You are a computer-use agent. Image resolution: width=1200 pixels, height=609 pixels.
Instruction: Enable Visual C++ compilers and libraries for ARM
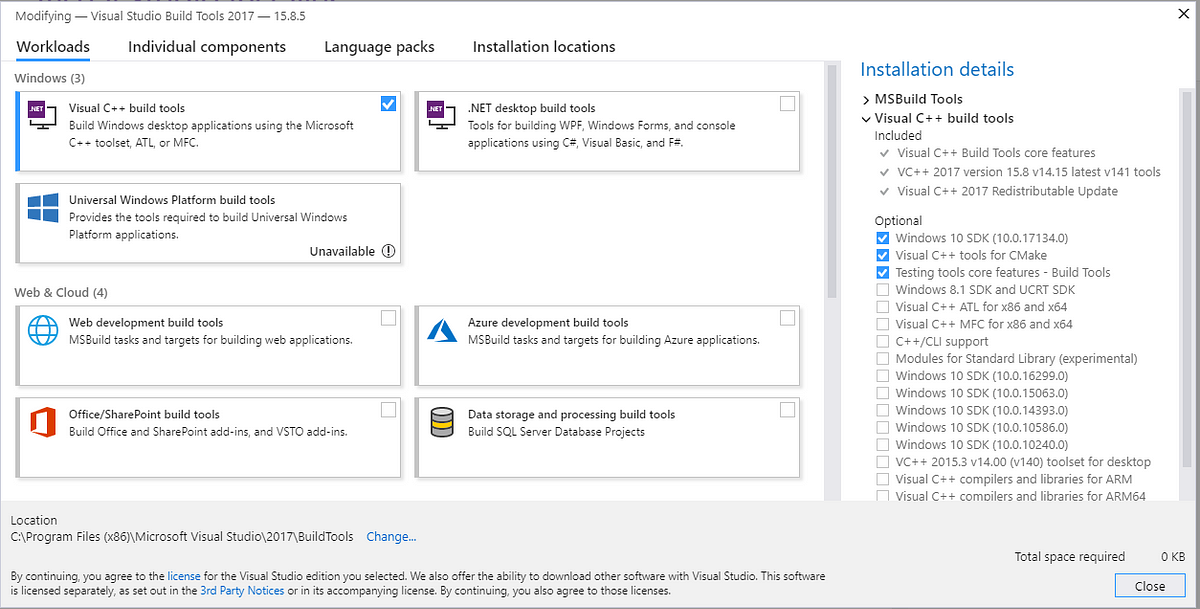pos(882,479)
